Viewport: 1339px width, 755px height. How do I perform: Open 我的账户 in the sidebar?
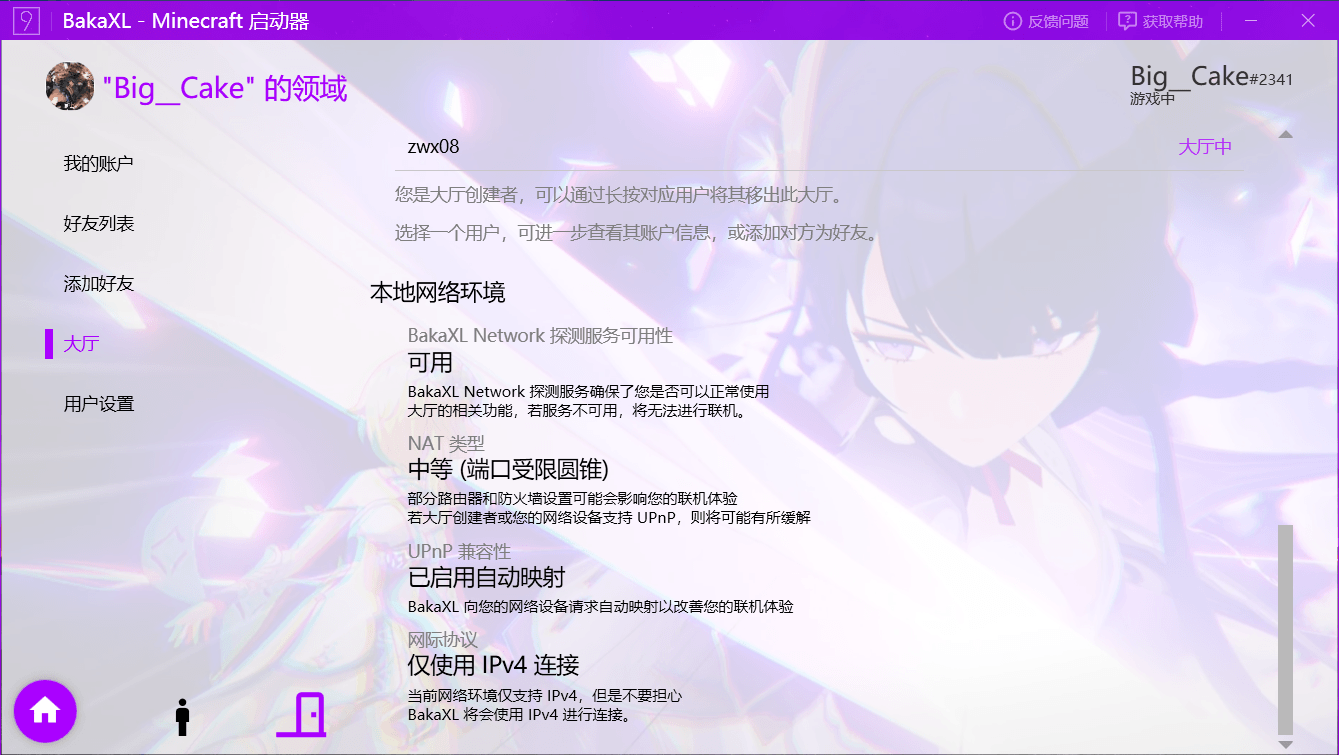click(98, 164)
